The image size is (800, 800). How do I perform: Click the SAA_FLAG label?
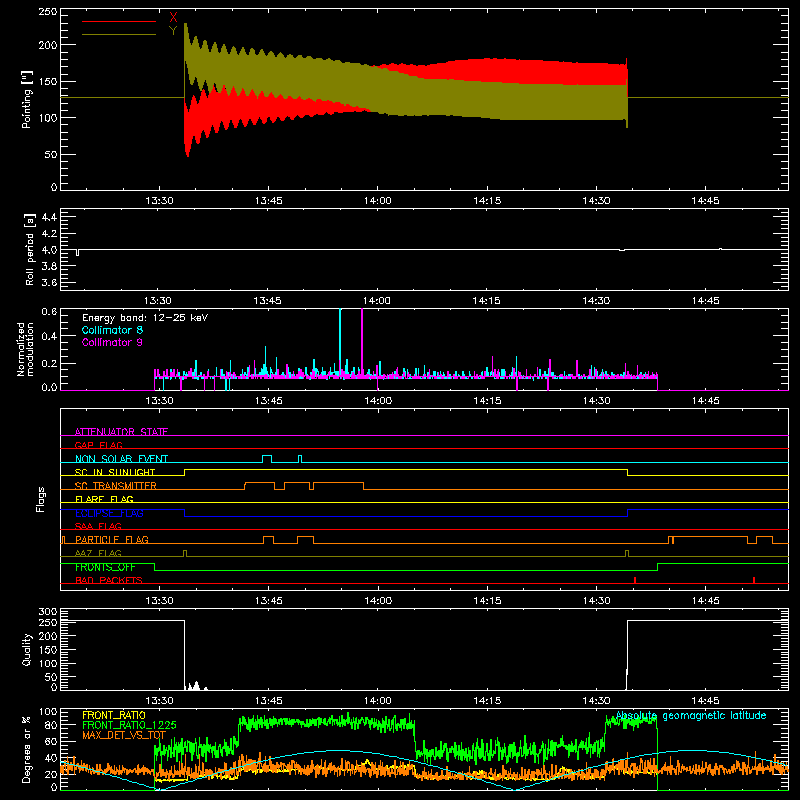[x=98, y=526]
